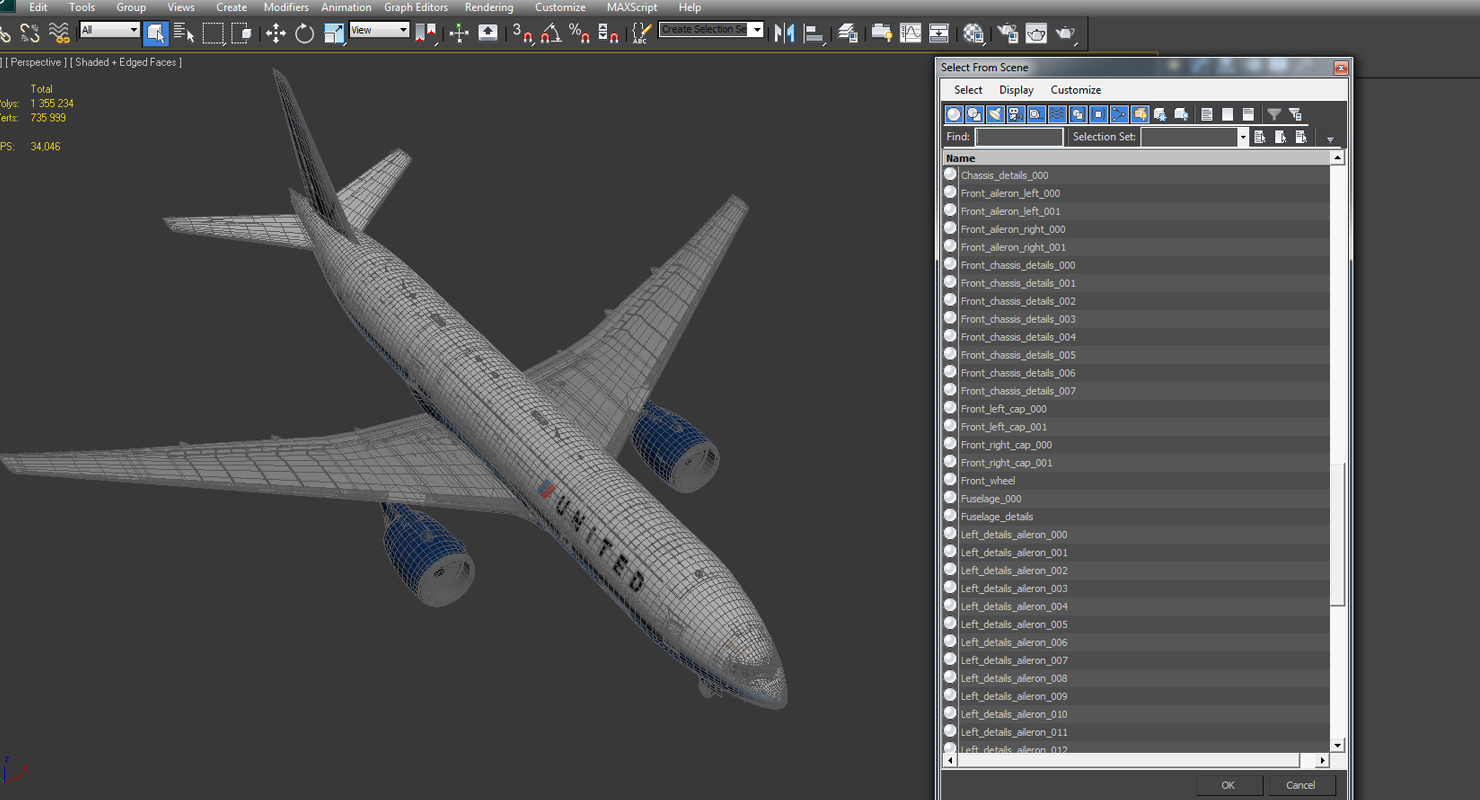The image size is (1480, 800).
Task: Toggle Display Bones filter in dialog
Action: (x=1119, y=114)
